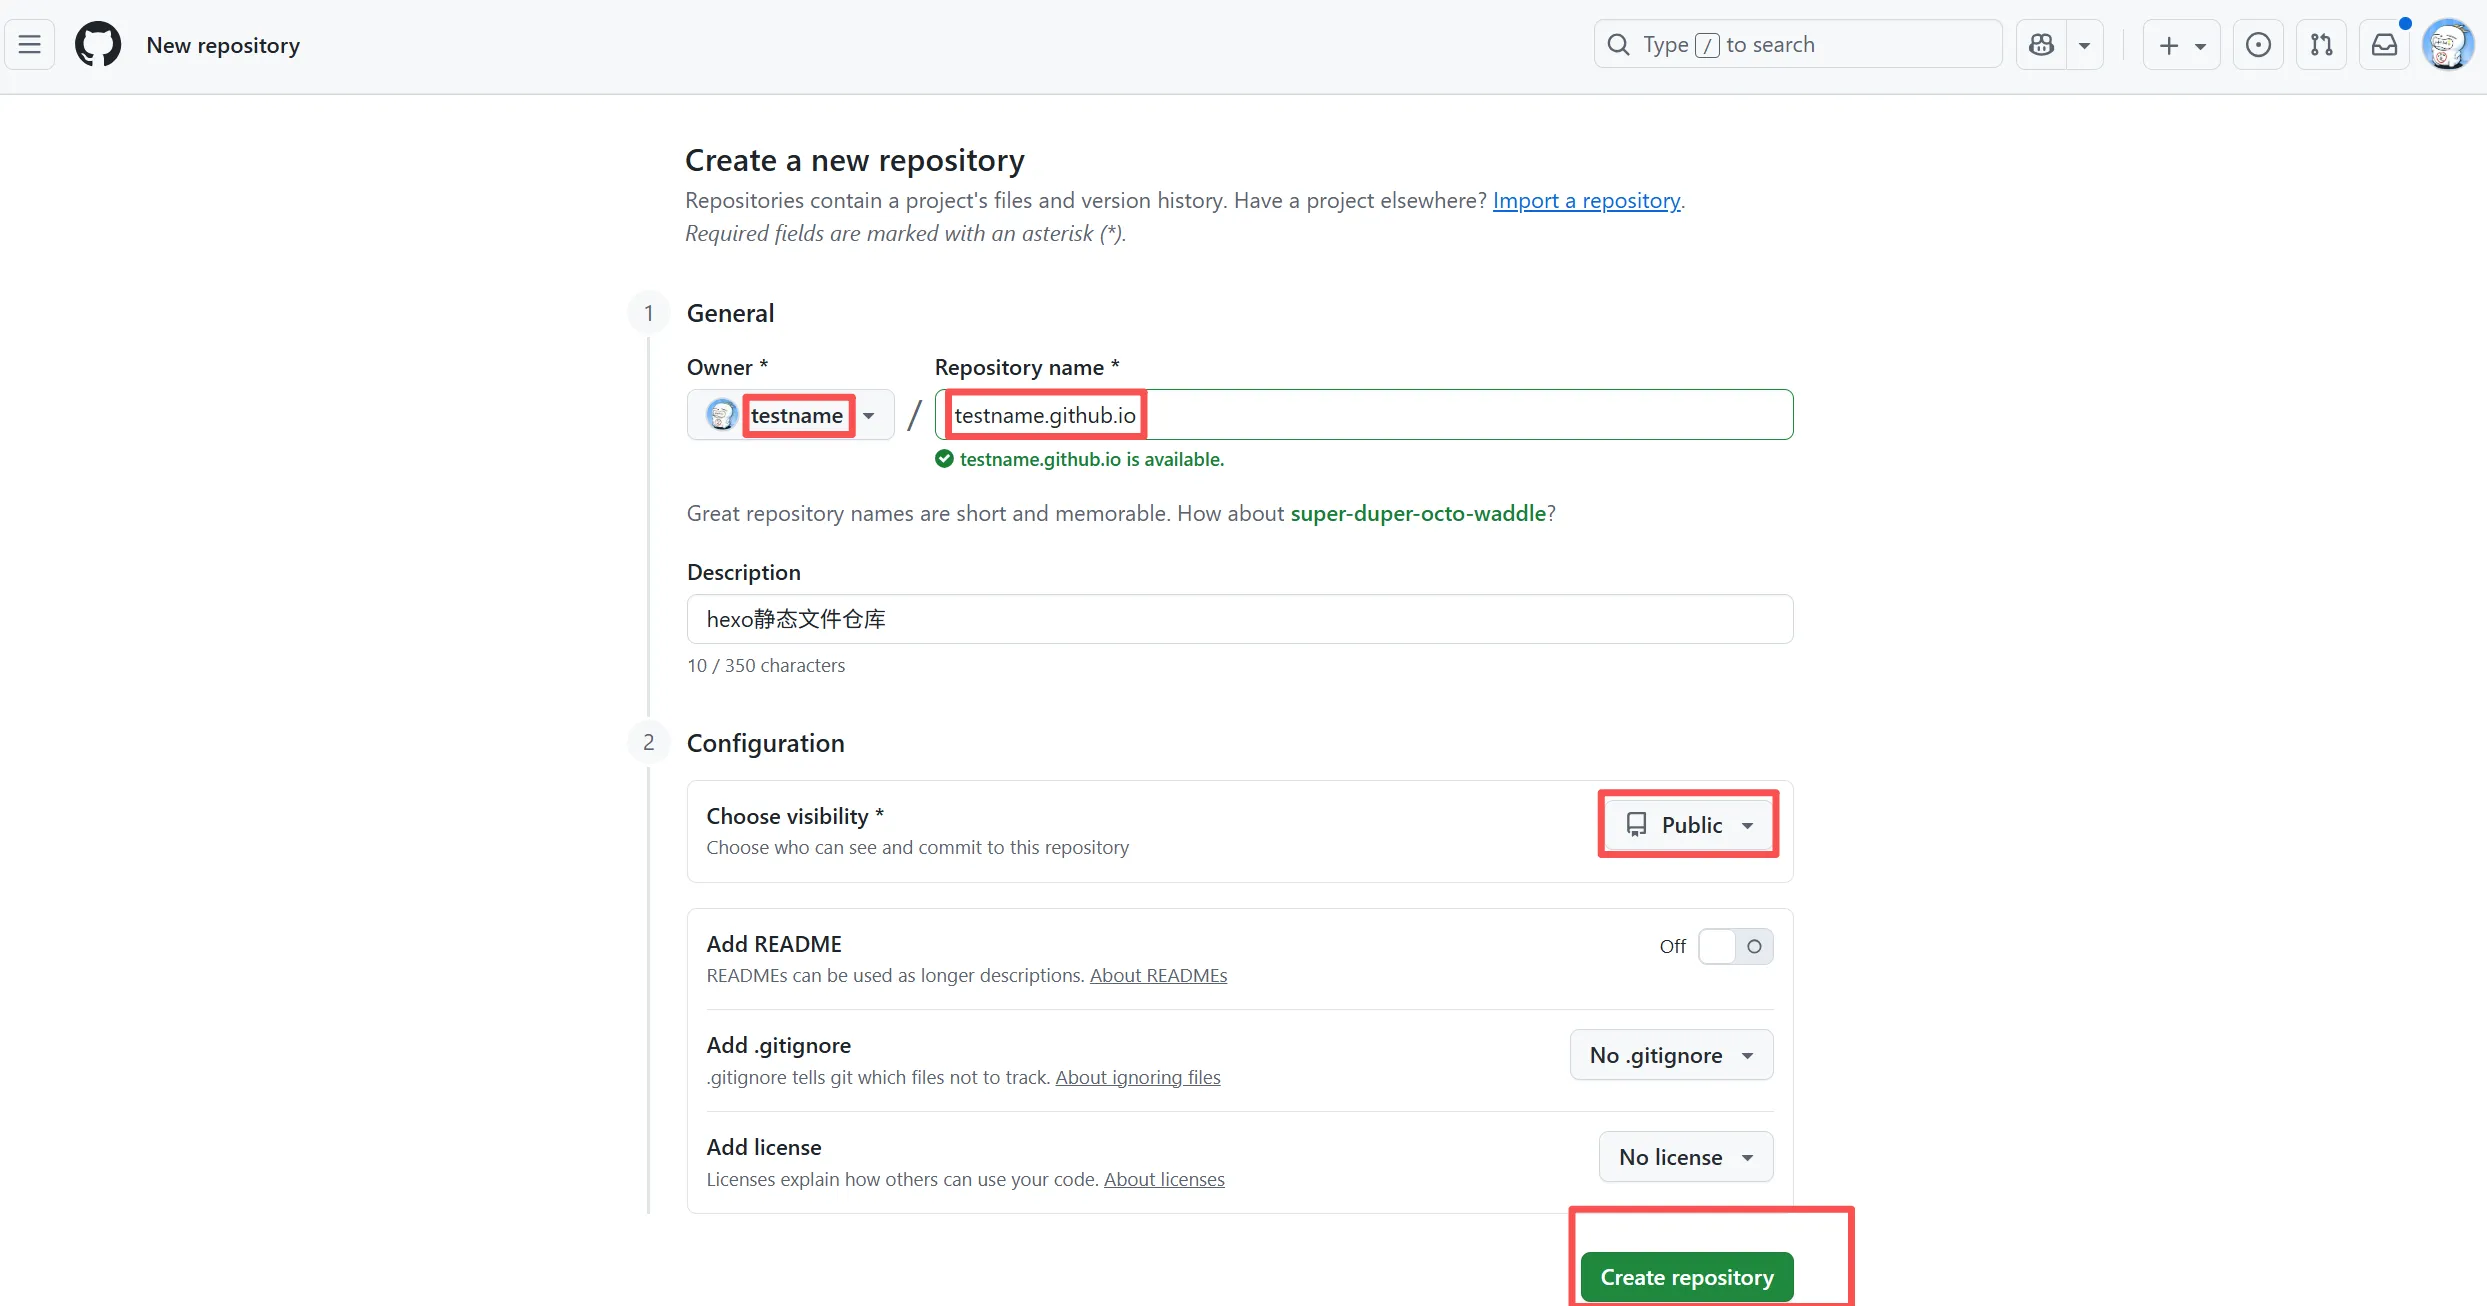Viewport: 2487px width, 1306px height.
Task: Open the No license dropdown
Action: (1685, 1157)
